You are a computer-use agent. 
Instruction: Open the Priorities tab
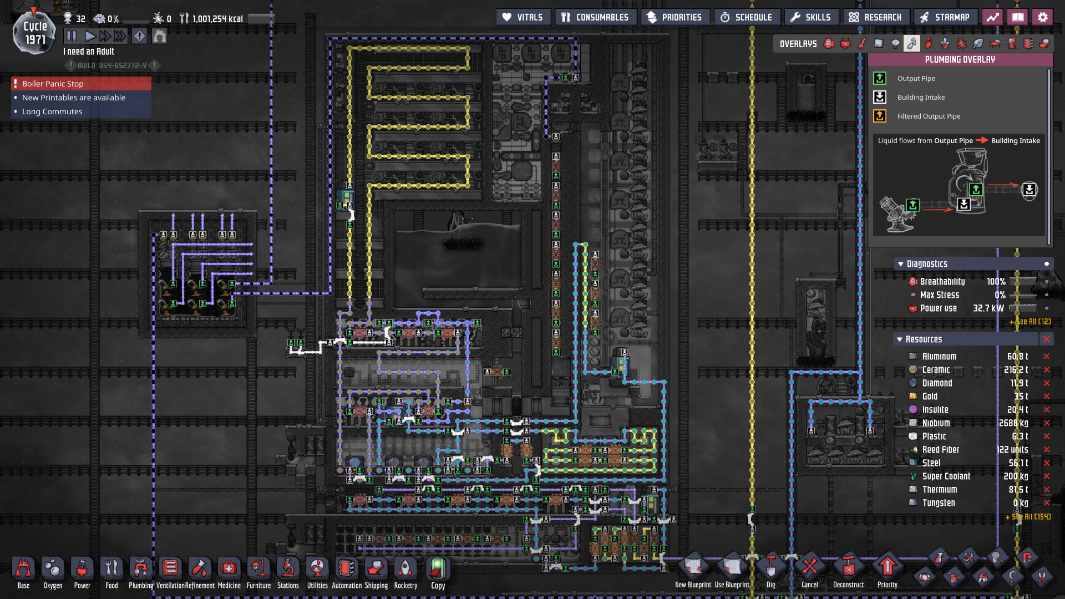click(674, 17)
